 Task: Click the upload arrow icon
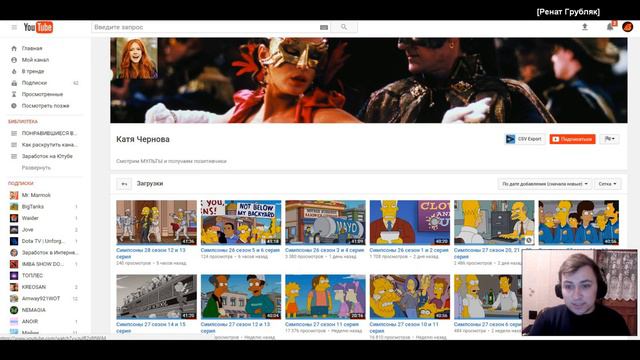coord(584,27)
